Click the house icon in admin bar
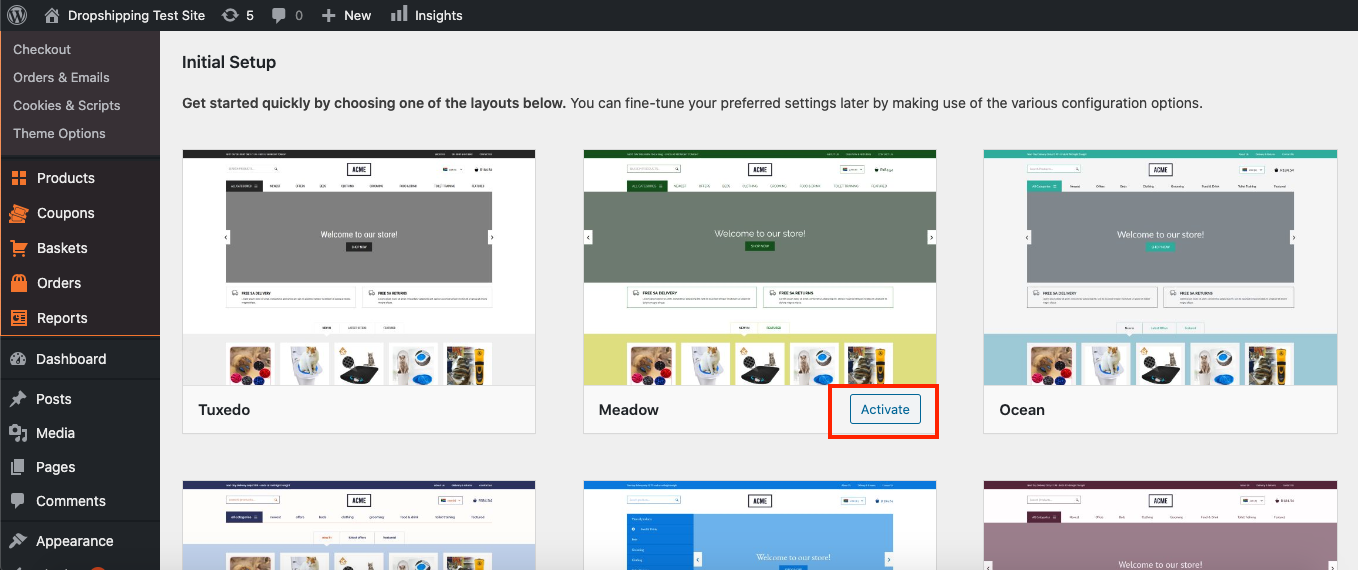The width and height of the screenshot is (1358, 570). (x=52, y=15)
